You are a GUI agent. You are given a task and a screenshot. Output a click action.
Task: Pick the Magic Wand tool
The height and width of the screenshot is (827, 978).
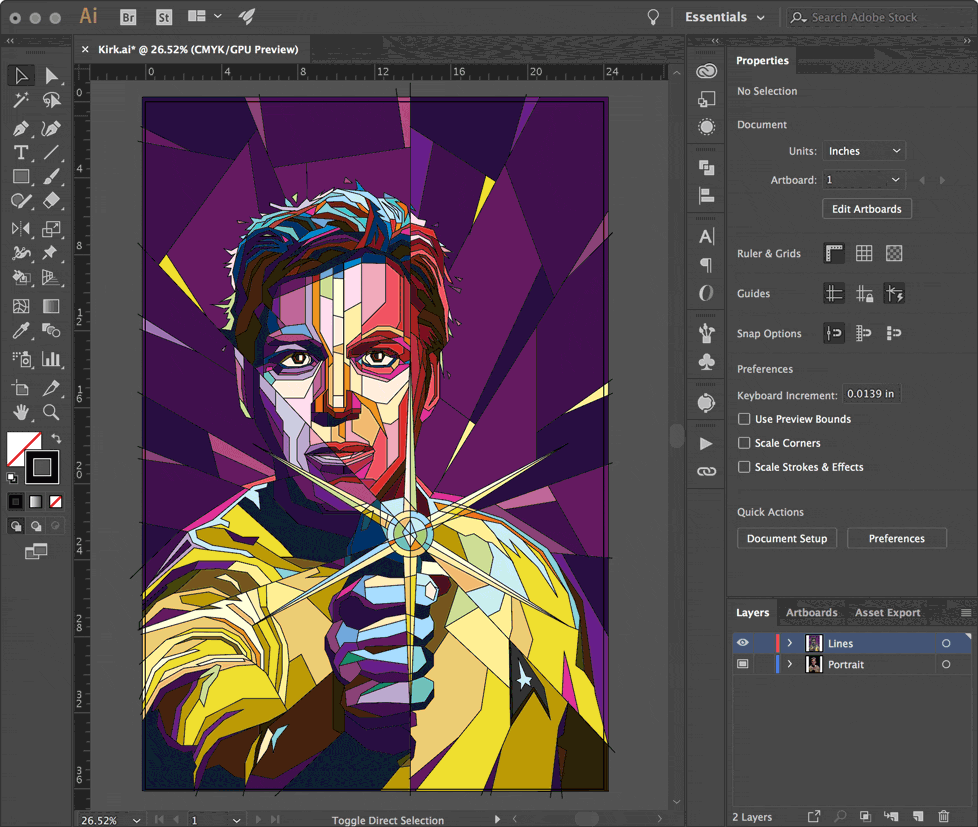point(20,101)
